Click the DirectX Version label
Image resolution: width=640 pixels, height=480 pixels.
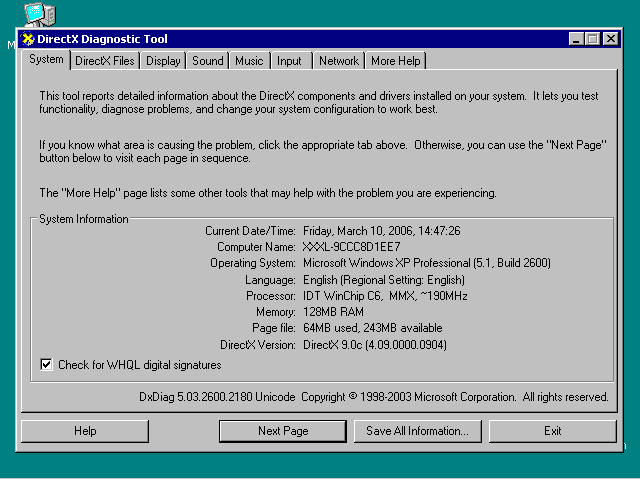click(x=258, y=345)
